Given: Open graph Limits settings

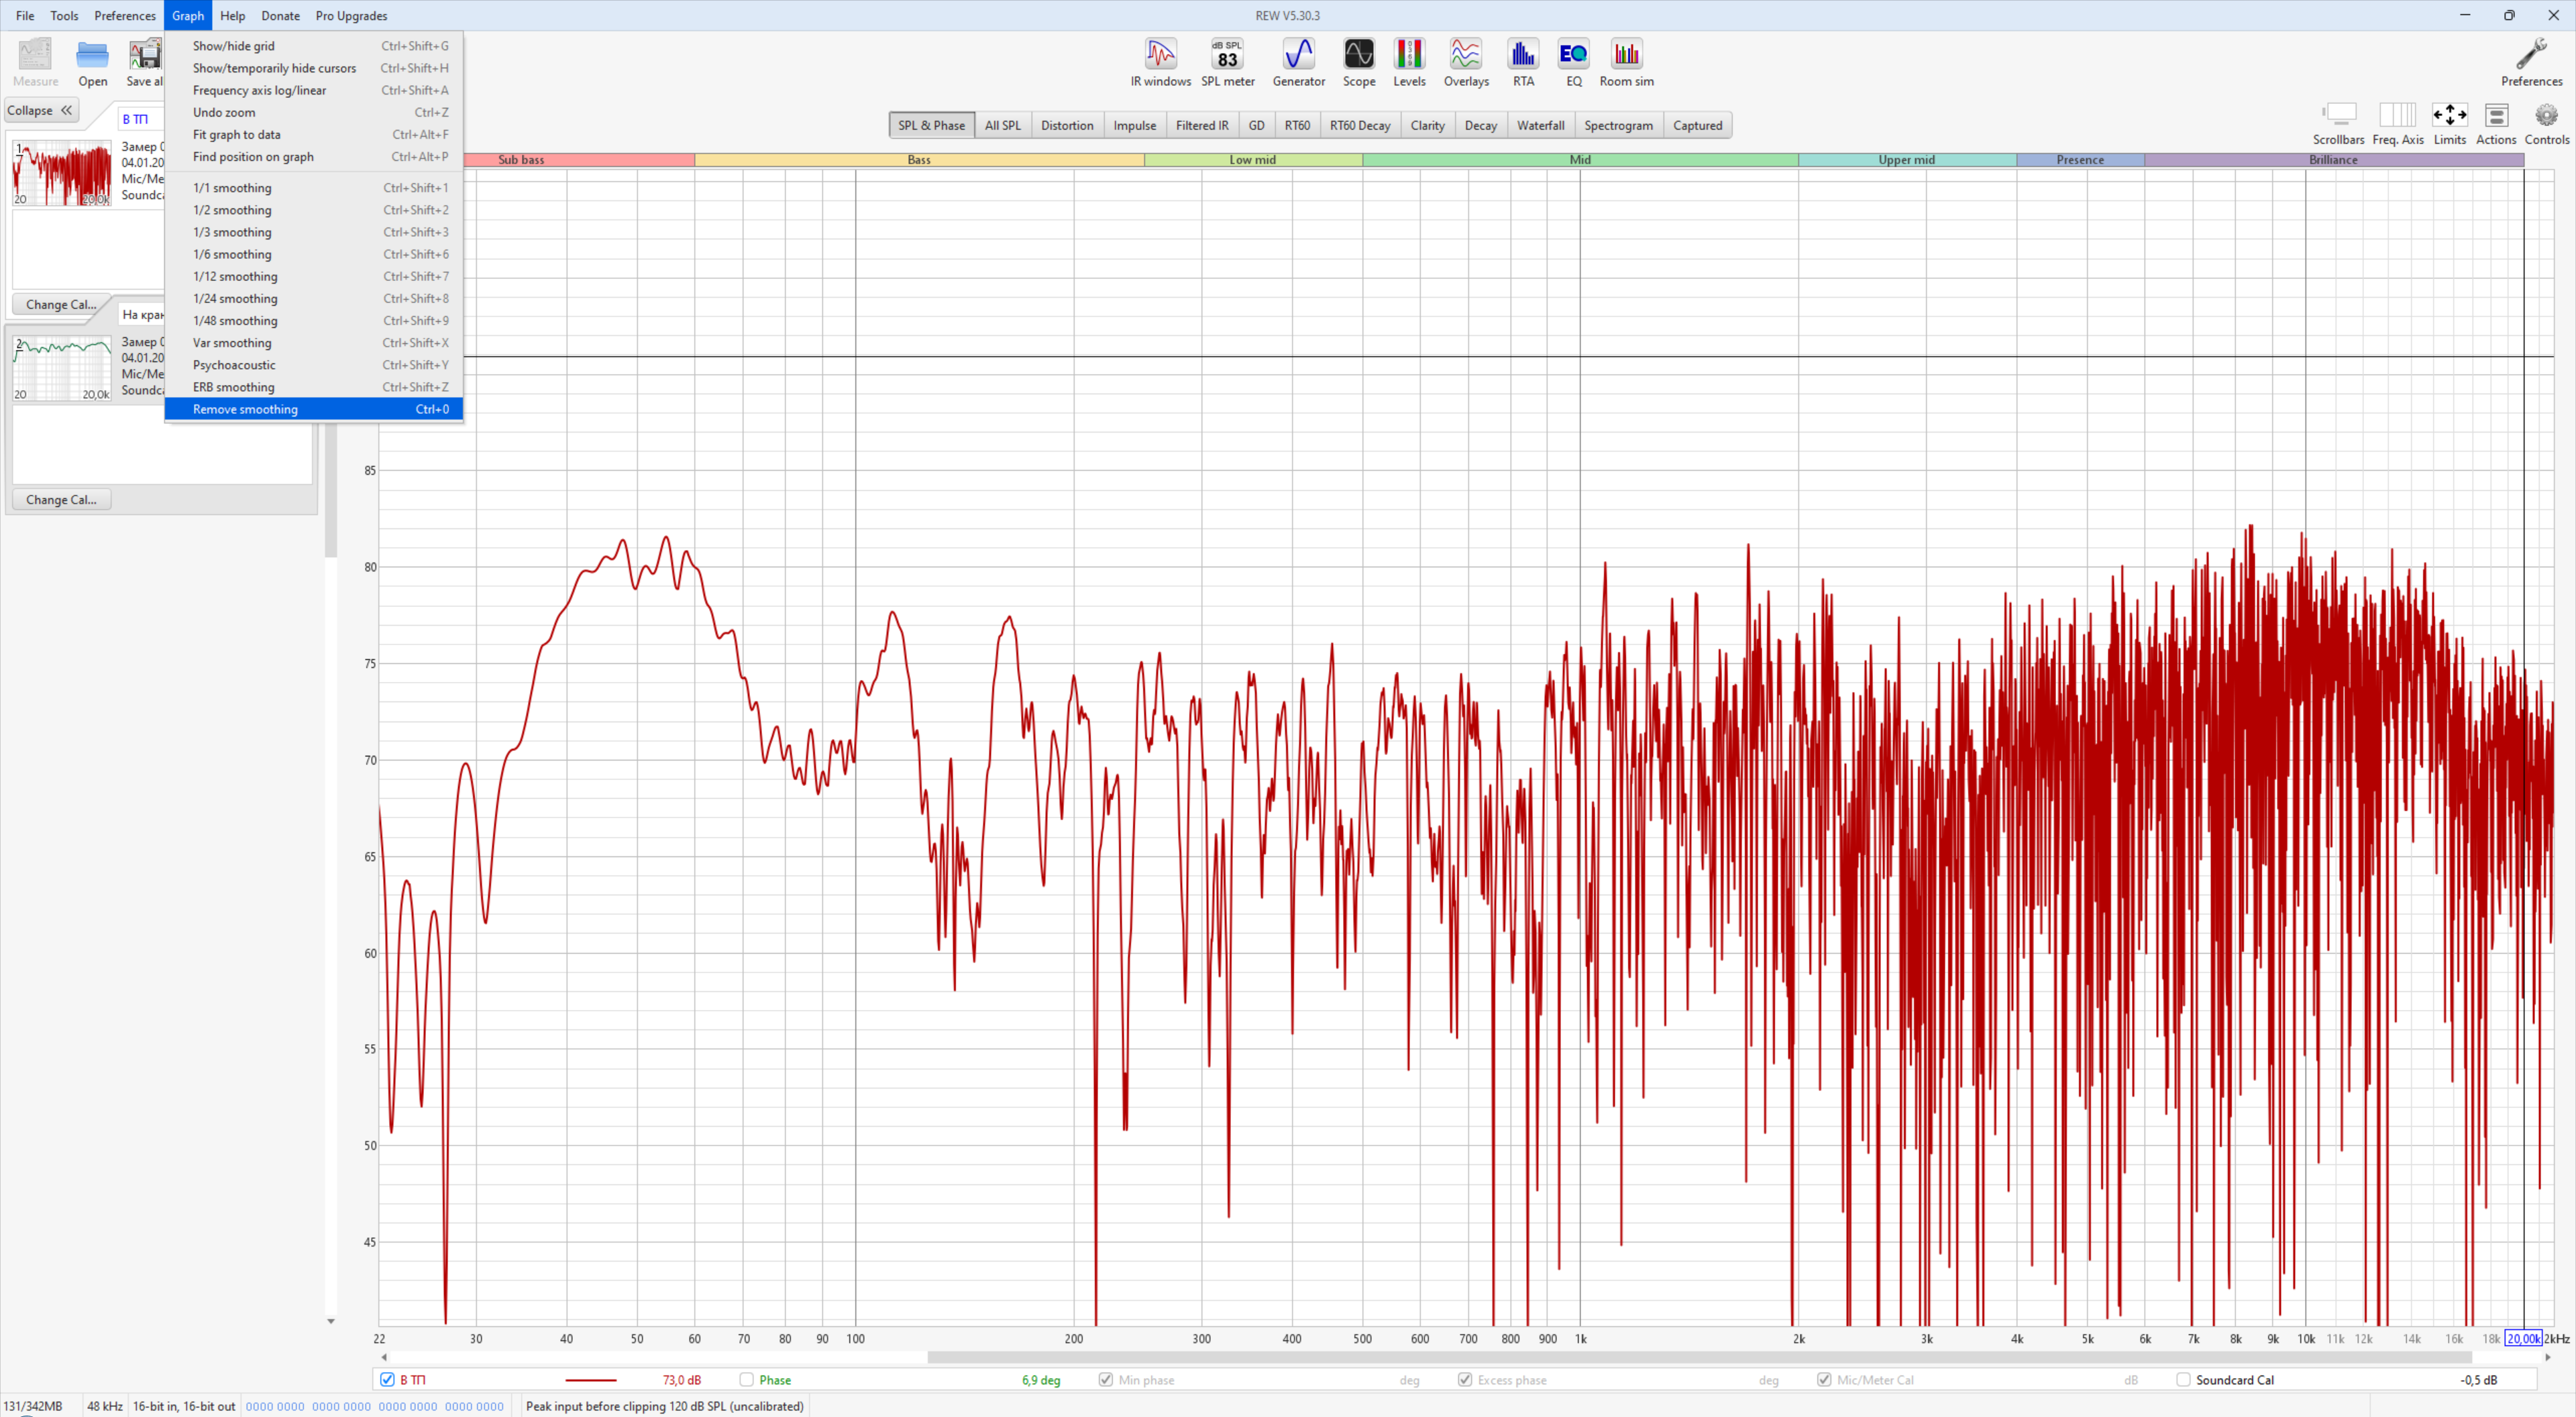Looking at the screenshot, I should [x=2449, y=124].
